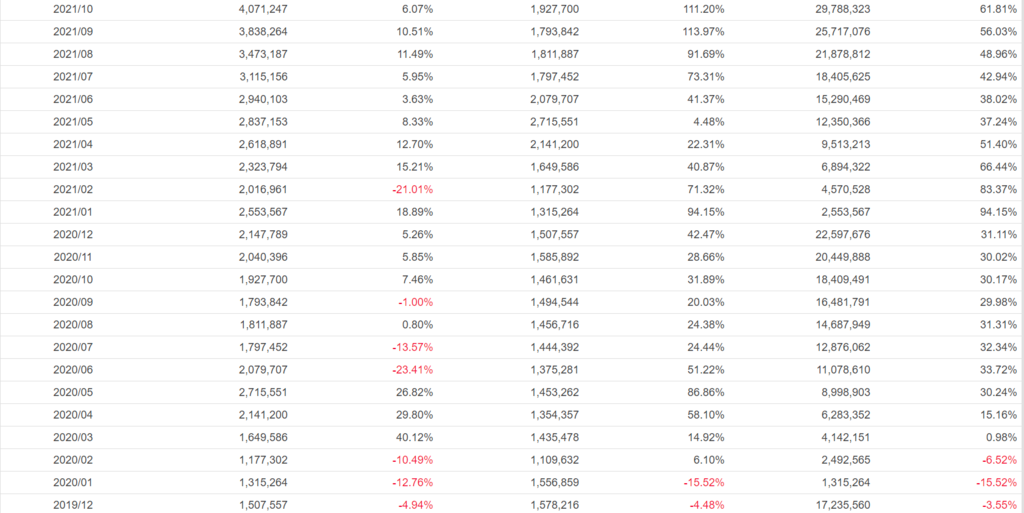Click the 2021/05 date cell

coord(72,121)
